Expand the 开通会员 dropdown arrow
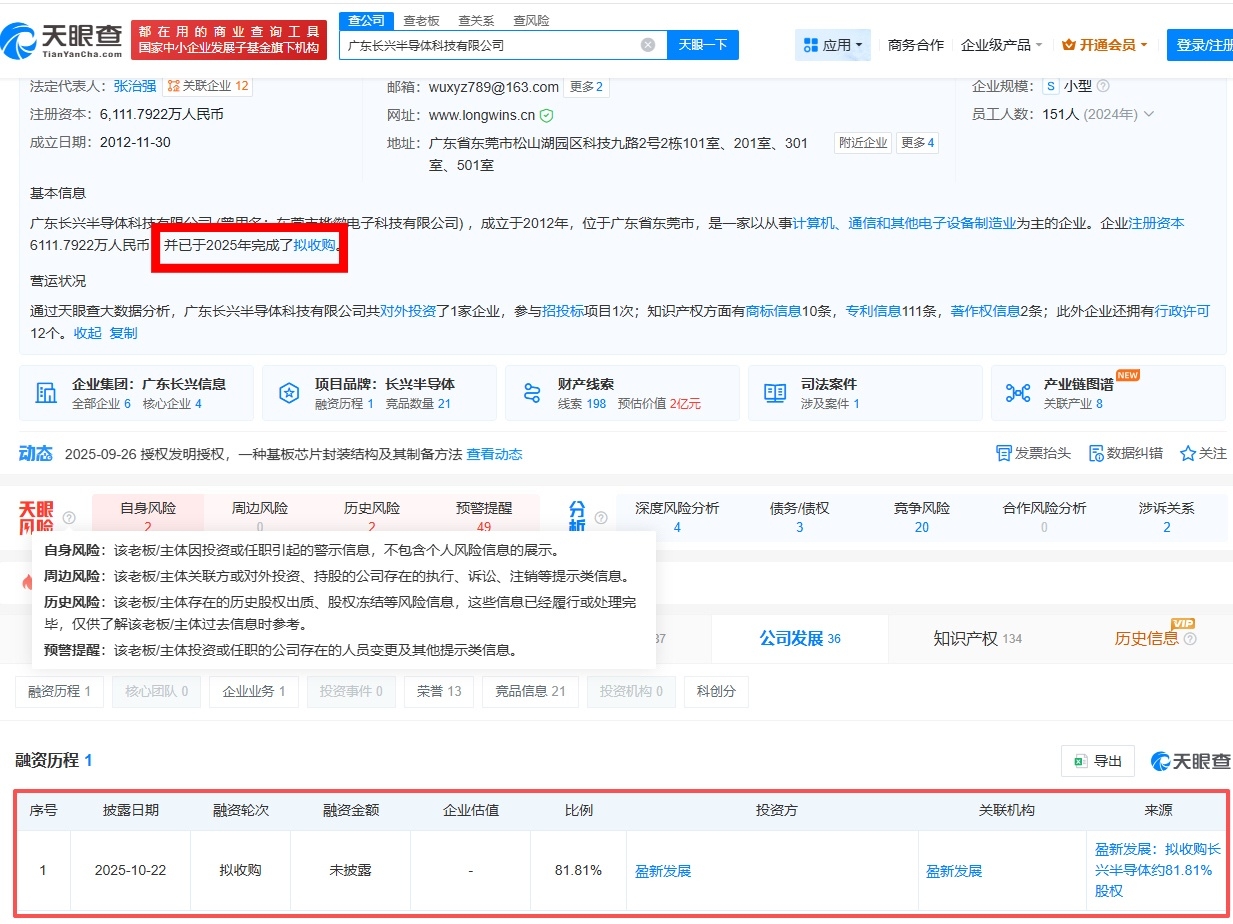The height and width of the screenshot is (924, 1233). [1143, 45]
